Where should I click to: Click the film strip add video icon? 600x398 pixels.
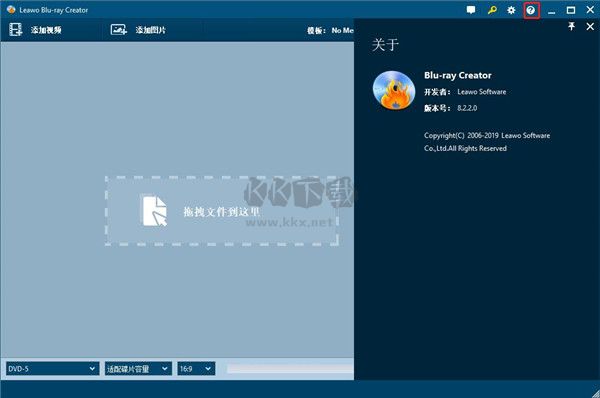coord(16,29)
